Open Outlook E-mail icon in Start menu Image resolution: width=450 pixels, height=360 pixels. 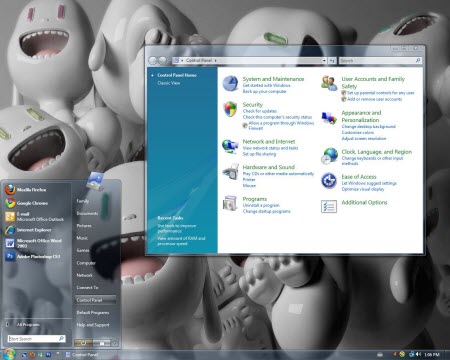(10, 217)
